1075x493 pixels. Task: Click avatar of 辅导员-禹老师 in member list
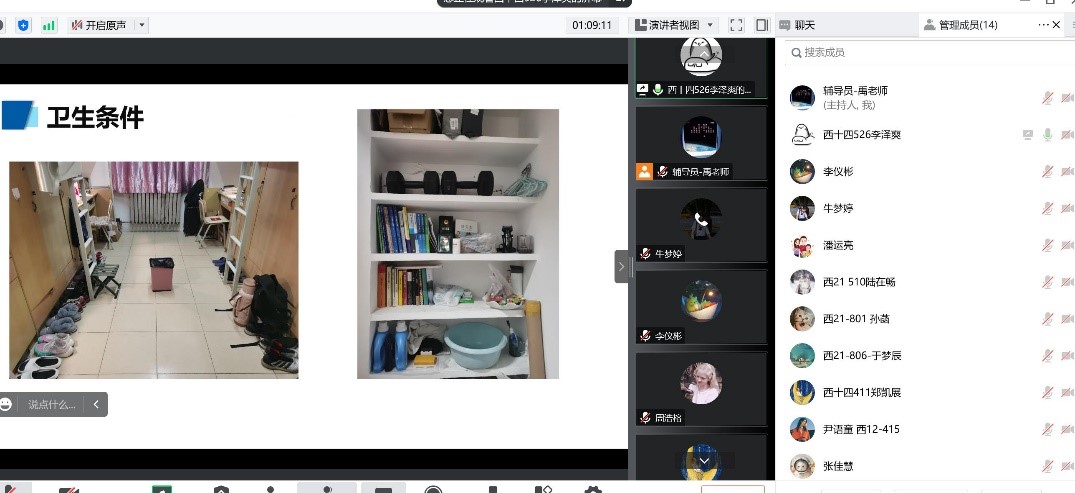802,97
